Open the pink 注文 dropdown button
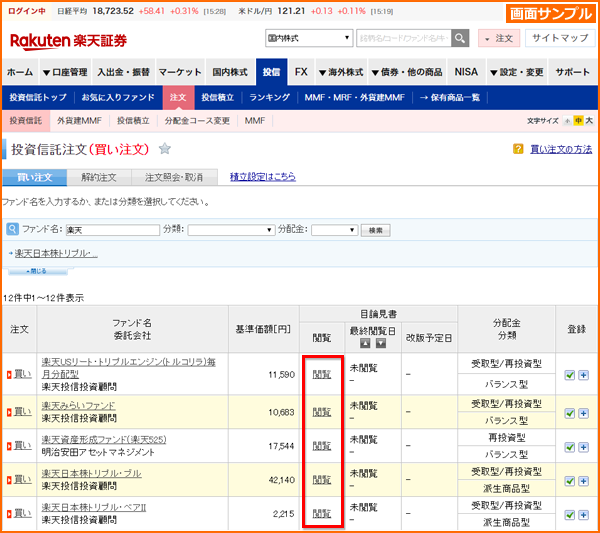Image resolution: width=600 pixels, height=533 pixels. pos(499,38)
